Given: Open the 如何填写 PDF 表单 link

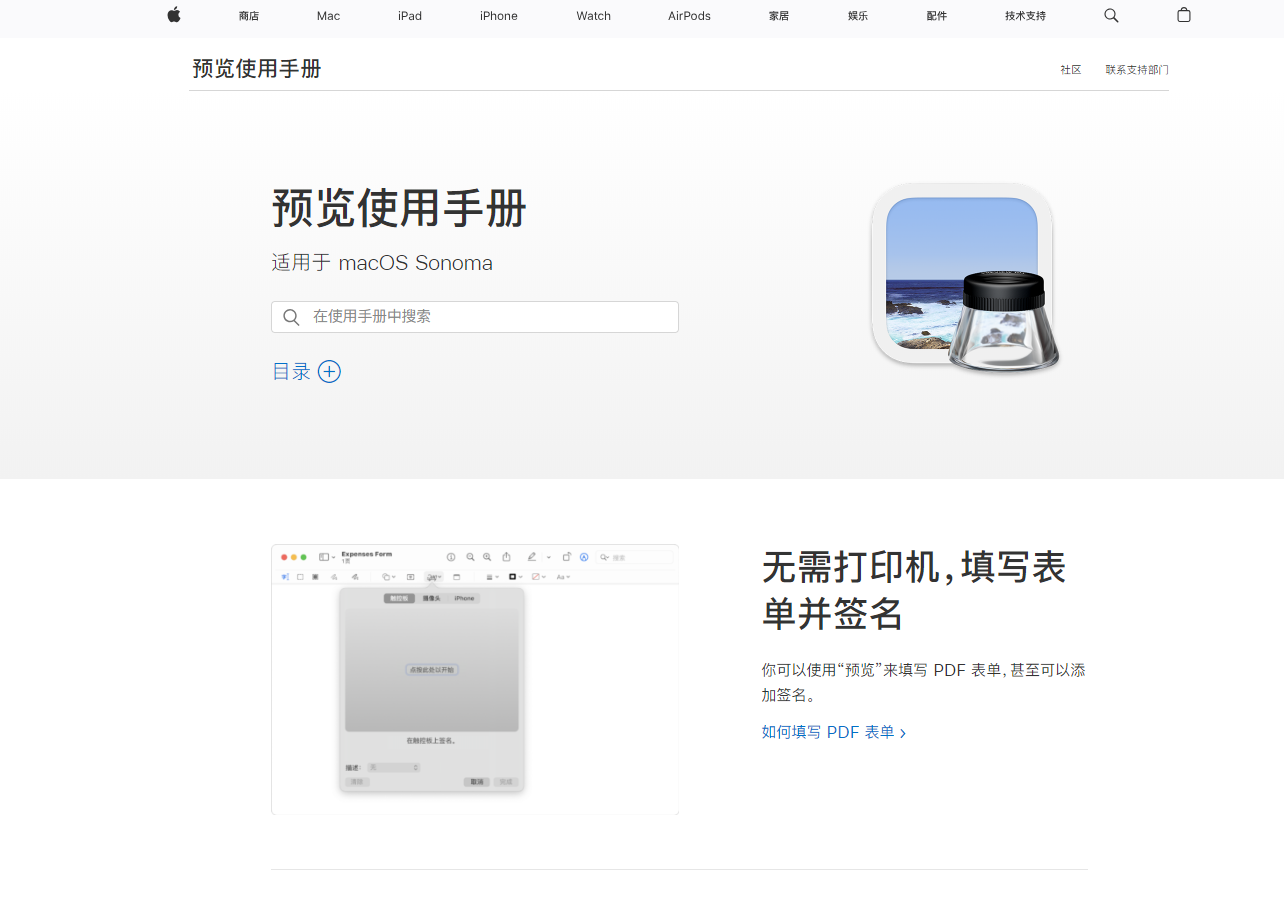Looking at the screenshot, I should tap(830, 732).
